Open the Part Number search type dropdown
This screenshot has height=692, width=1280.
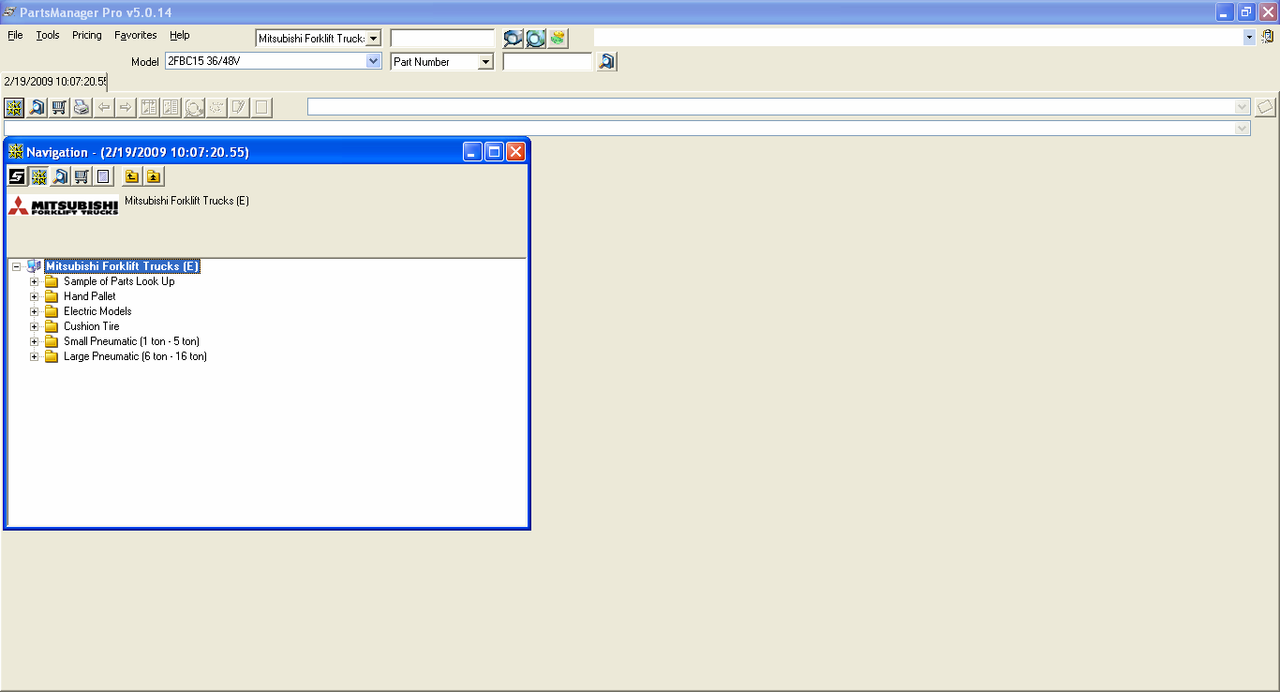pos(485,62)
